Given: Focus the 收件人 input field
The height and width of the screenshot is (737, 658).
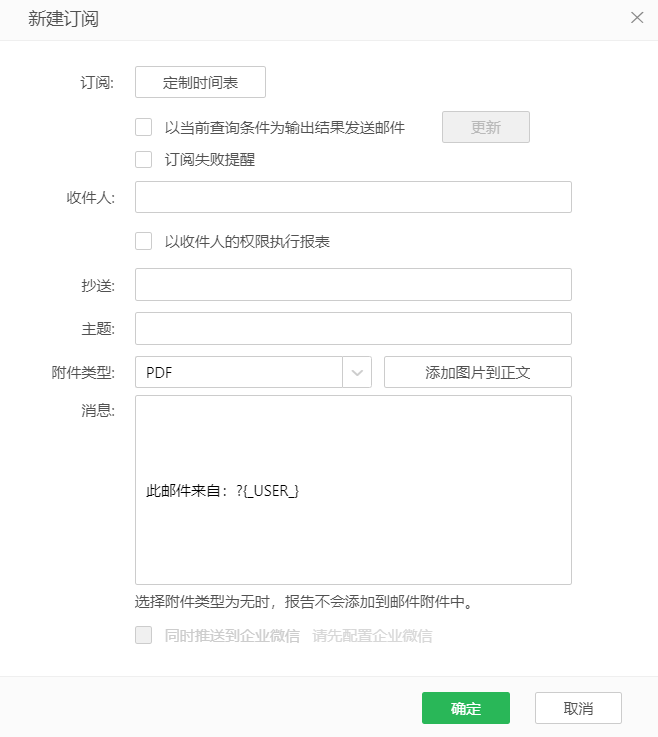Looking at the screenshot, I should tap(353, 197).
